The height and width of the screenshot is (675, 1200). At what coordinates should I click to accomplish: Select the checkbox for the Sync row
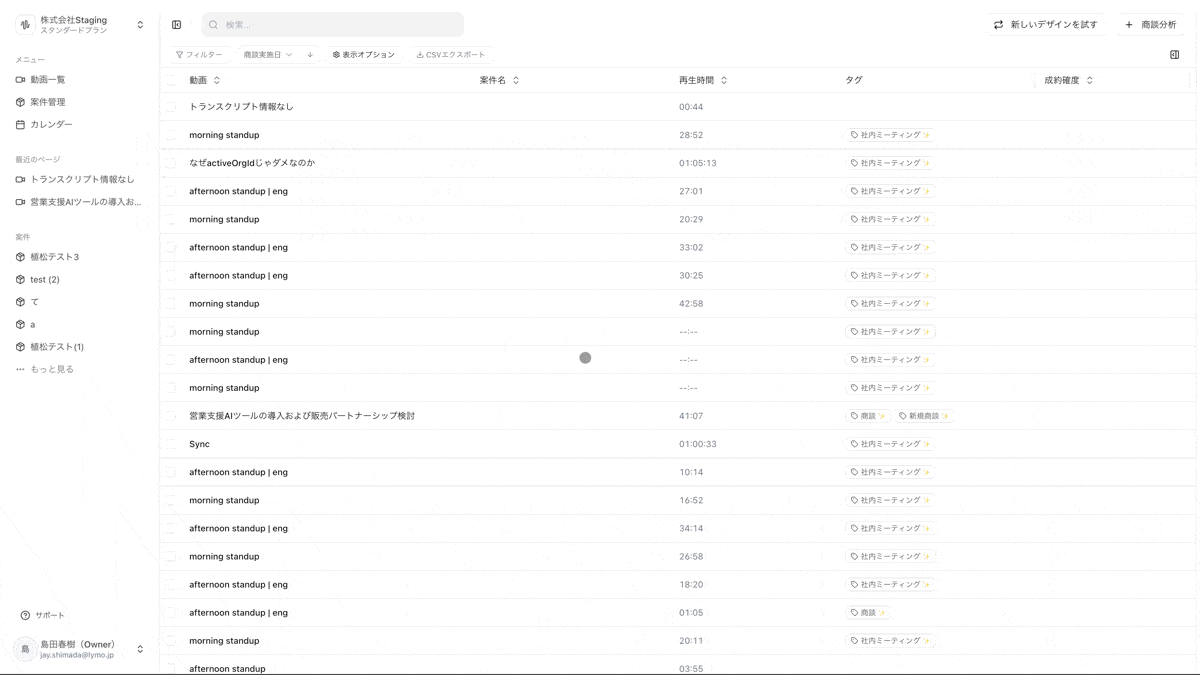tap(171, 444)
